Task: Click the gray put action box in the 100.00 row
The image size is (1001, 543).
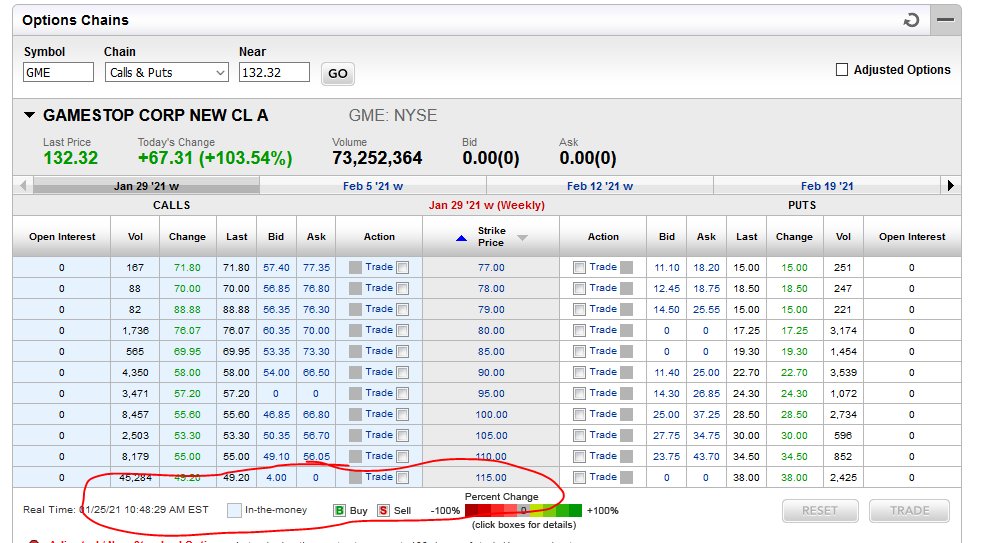Action: pos(627,415)
